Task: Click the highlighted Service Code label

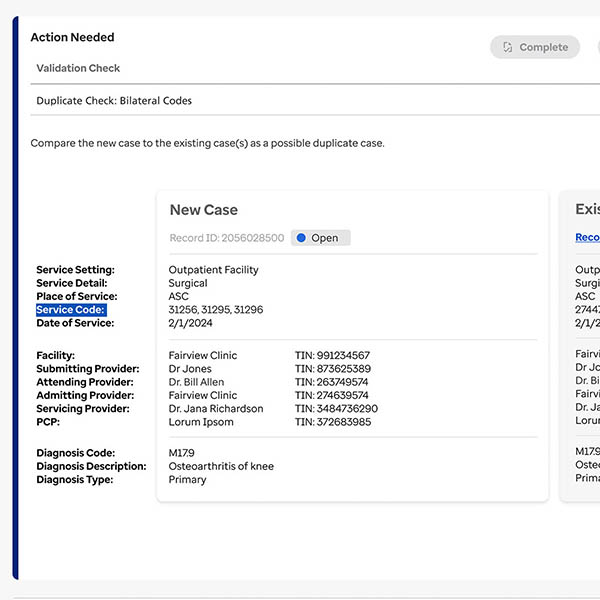Action: [x=70, y=310]
